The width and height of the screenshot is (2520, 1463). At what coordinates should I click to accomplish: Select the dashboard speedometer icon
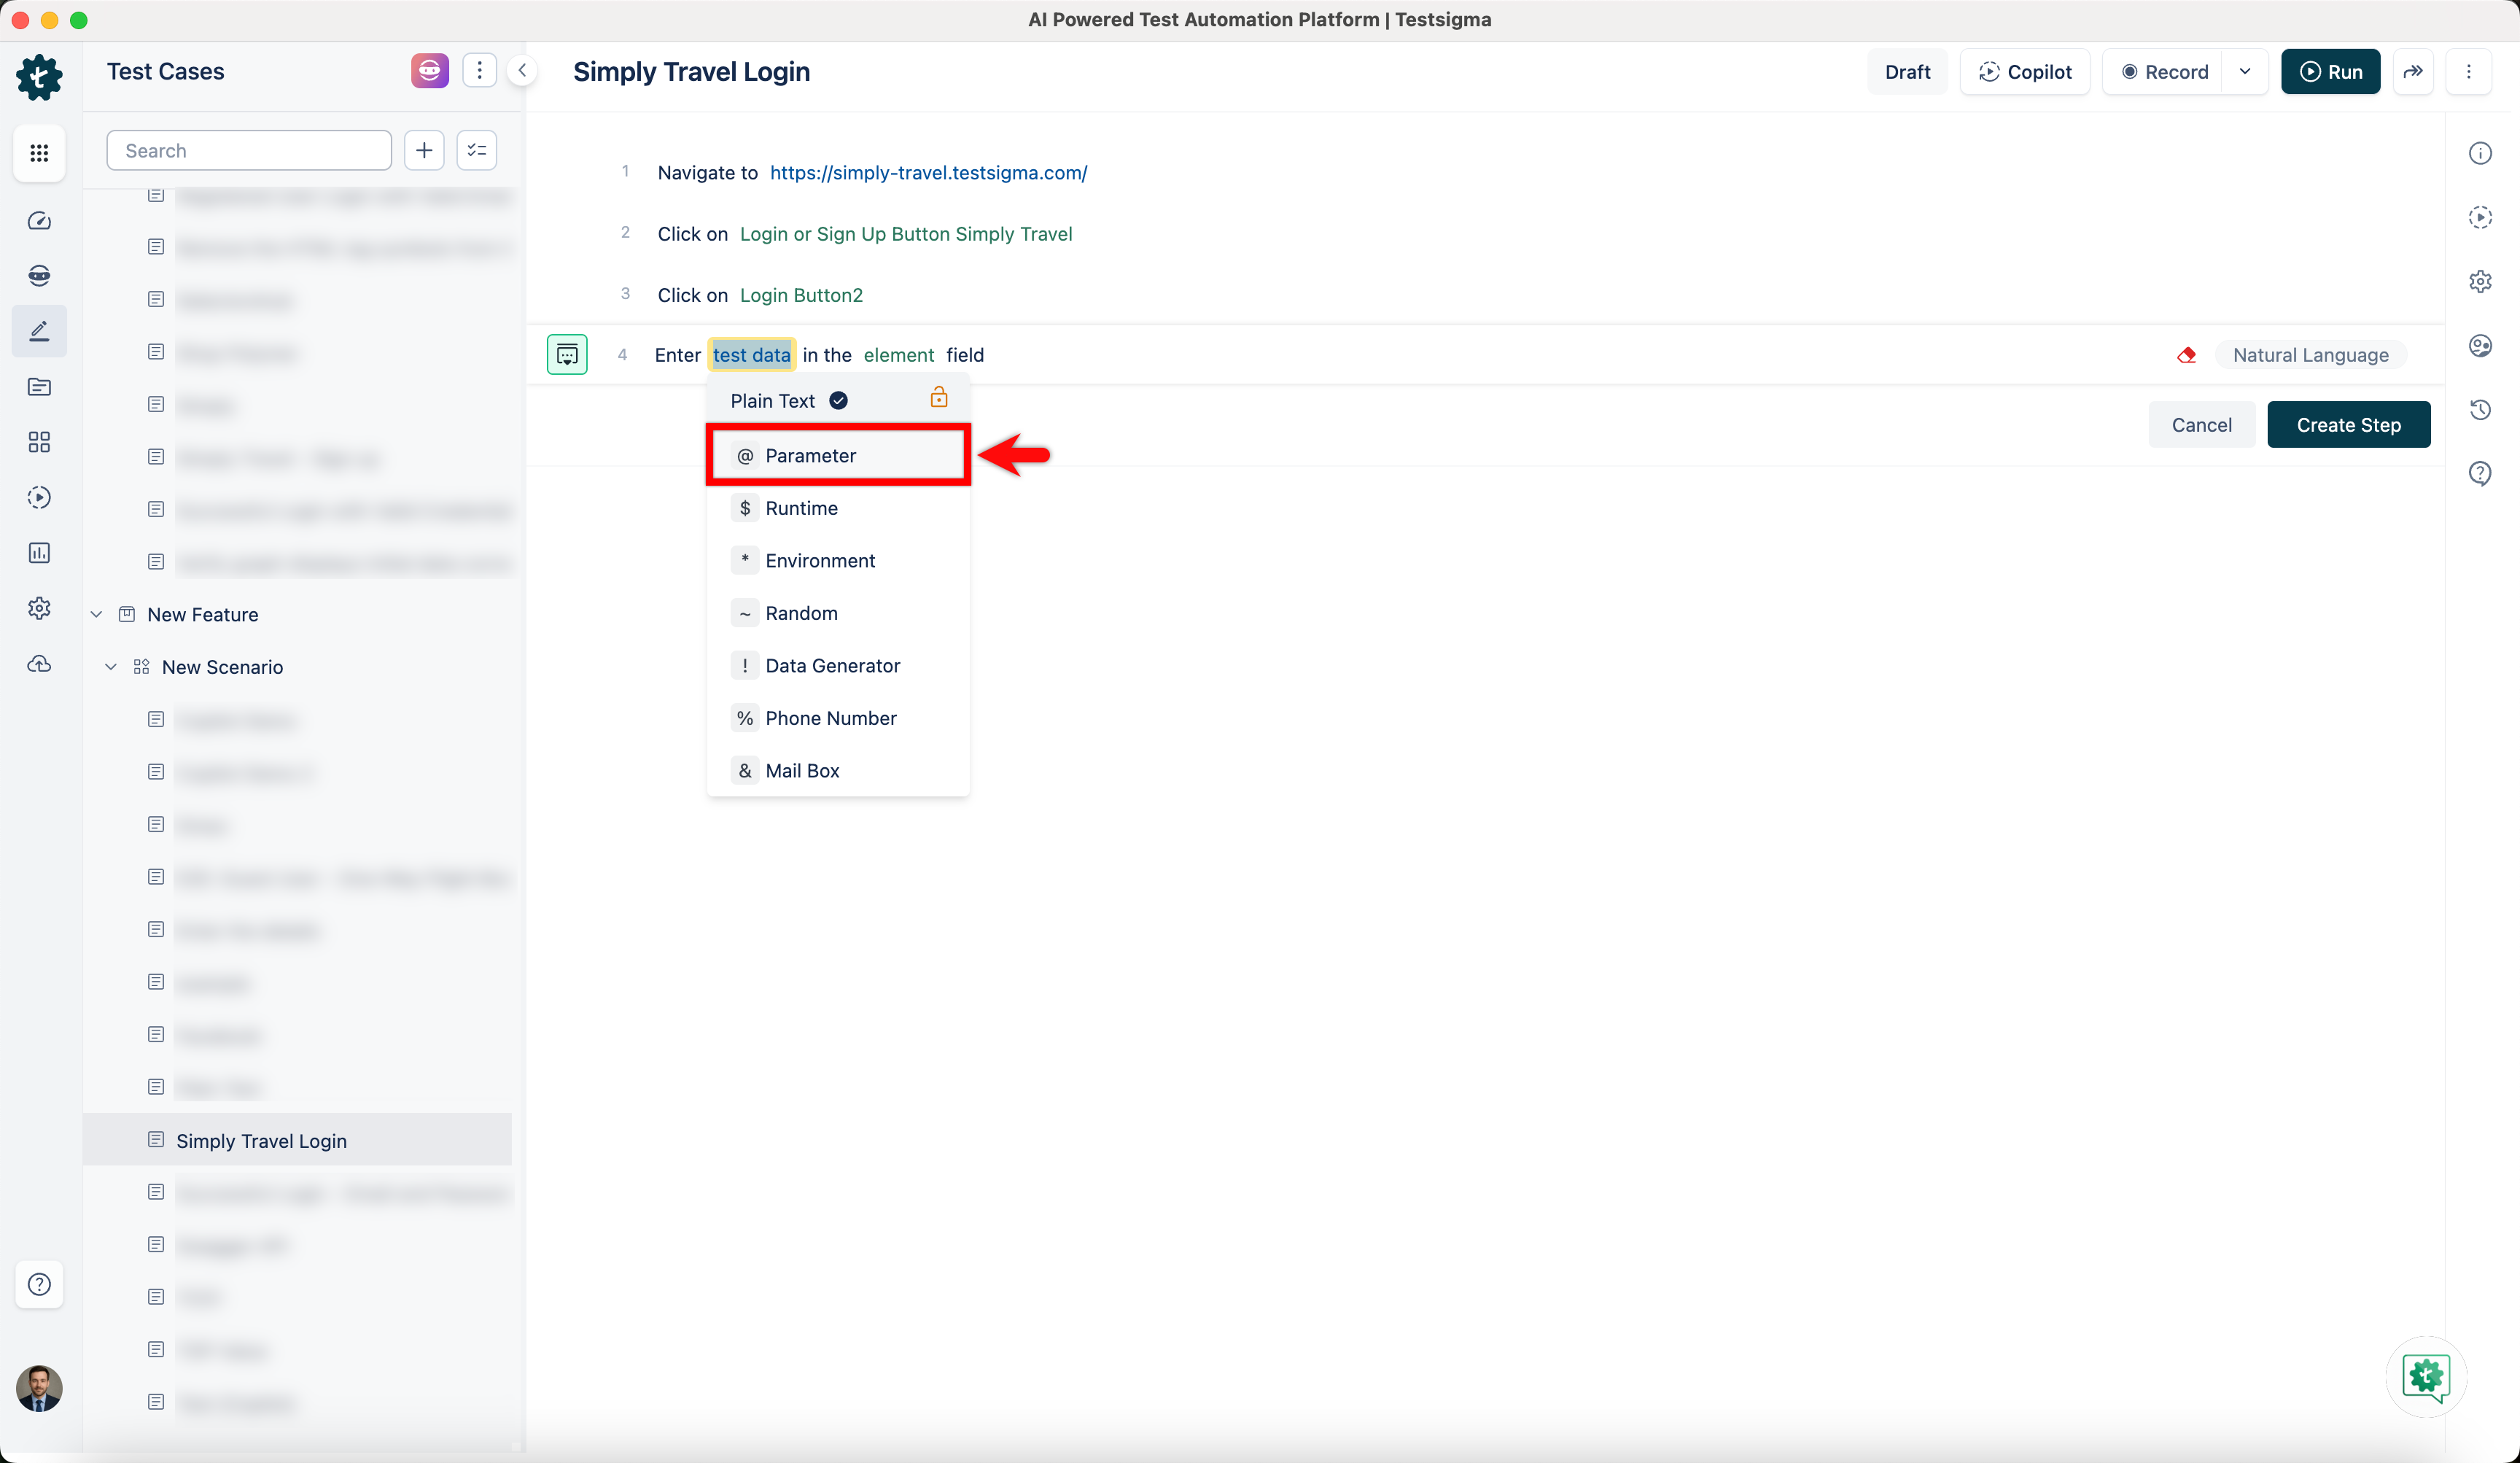[x=40, y=221]
